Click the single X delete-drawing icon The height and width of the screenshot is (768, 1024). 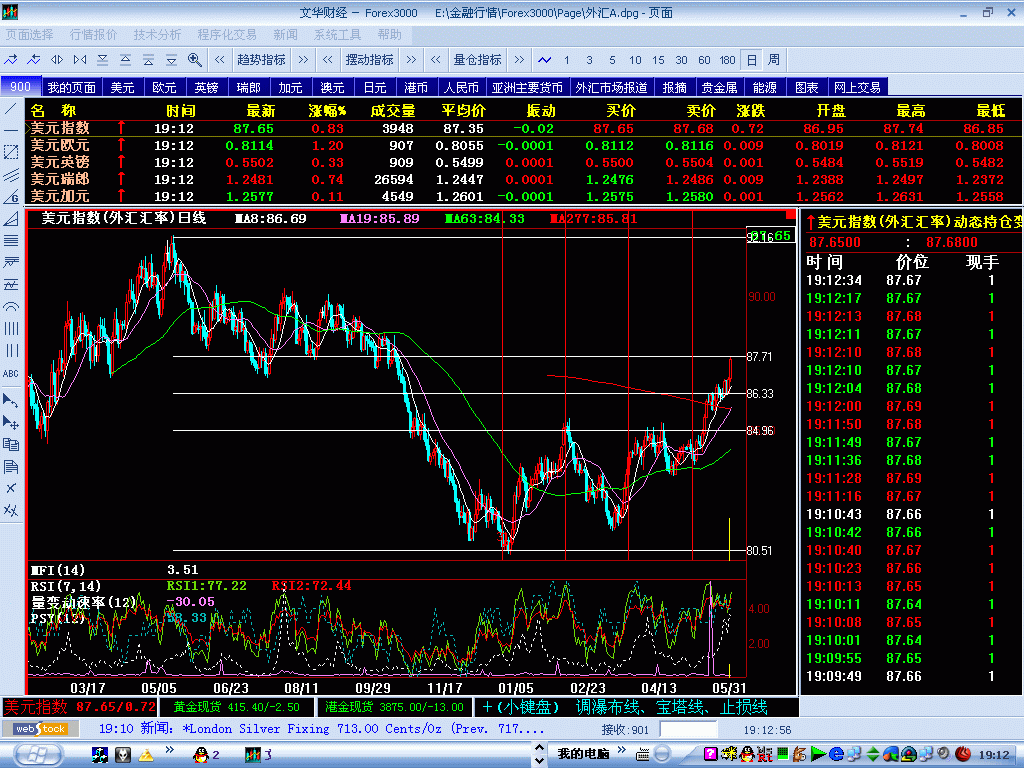point(11,488)
